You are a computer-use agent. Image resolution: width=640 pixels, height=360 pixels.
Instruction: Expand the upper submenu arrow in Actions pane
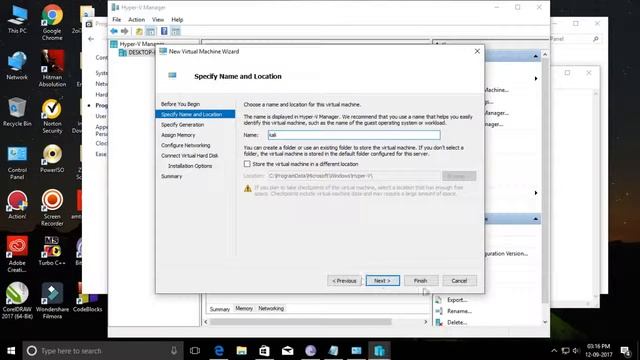(x=536, y=78)
